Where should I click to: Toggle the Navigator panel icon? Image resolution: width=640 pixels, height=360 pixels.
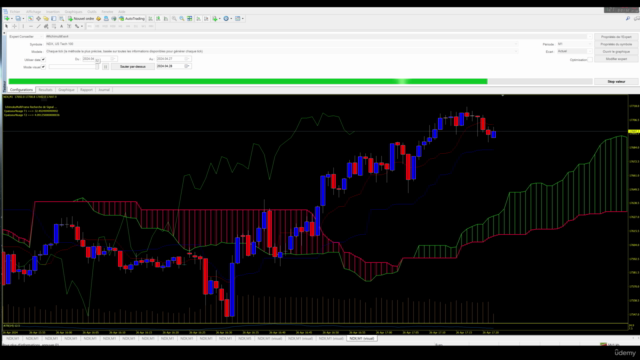click(x=46, y=19)
